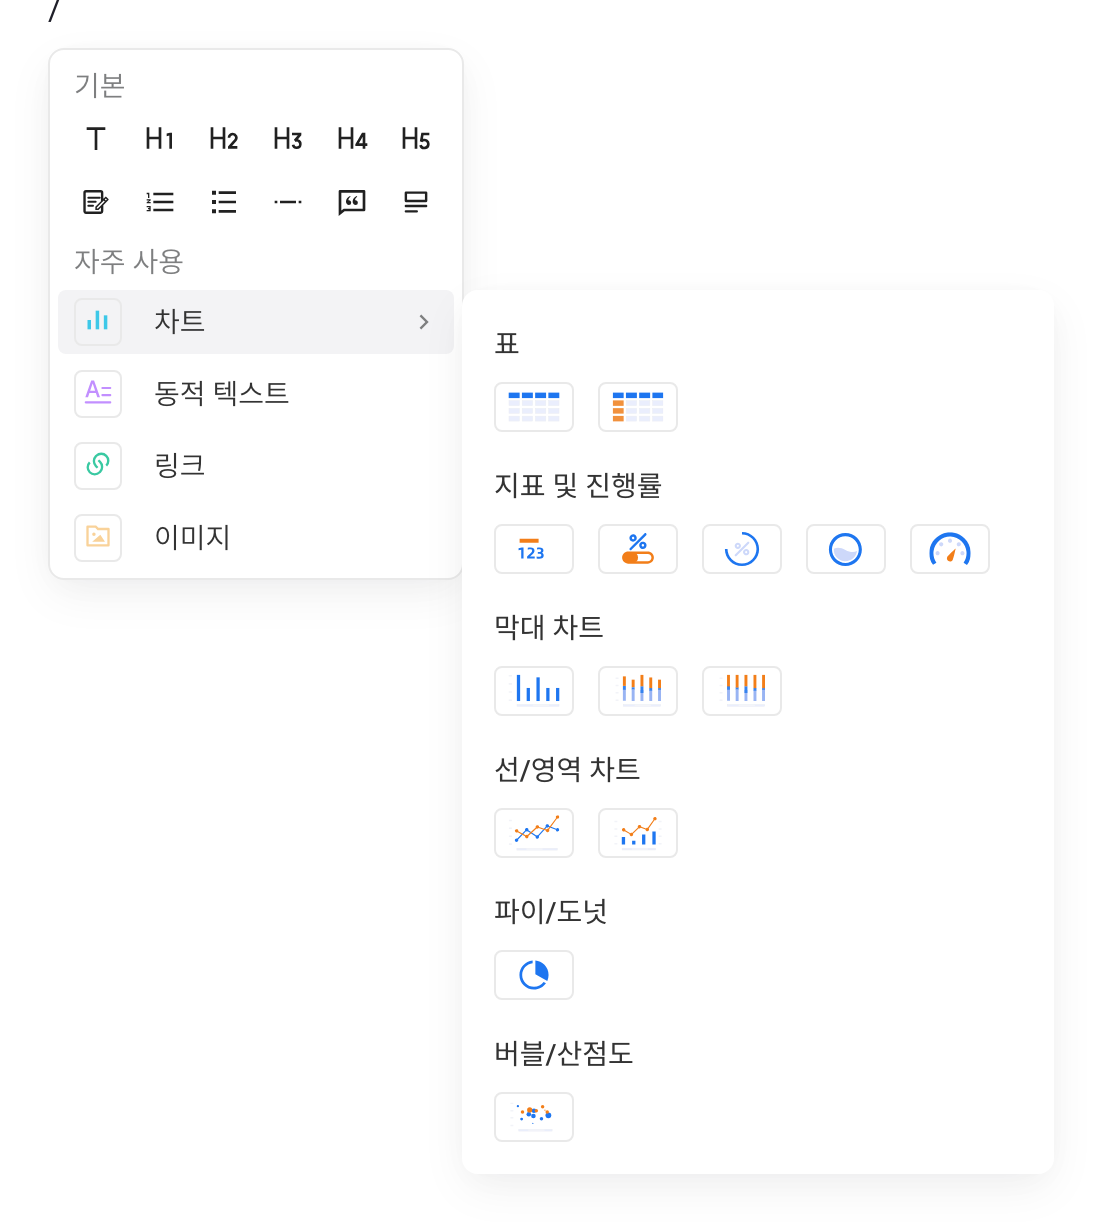Choose the basic table chart icon
This screenshot has height=1222, width=1102.
[x=534, y=407]
